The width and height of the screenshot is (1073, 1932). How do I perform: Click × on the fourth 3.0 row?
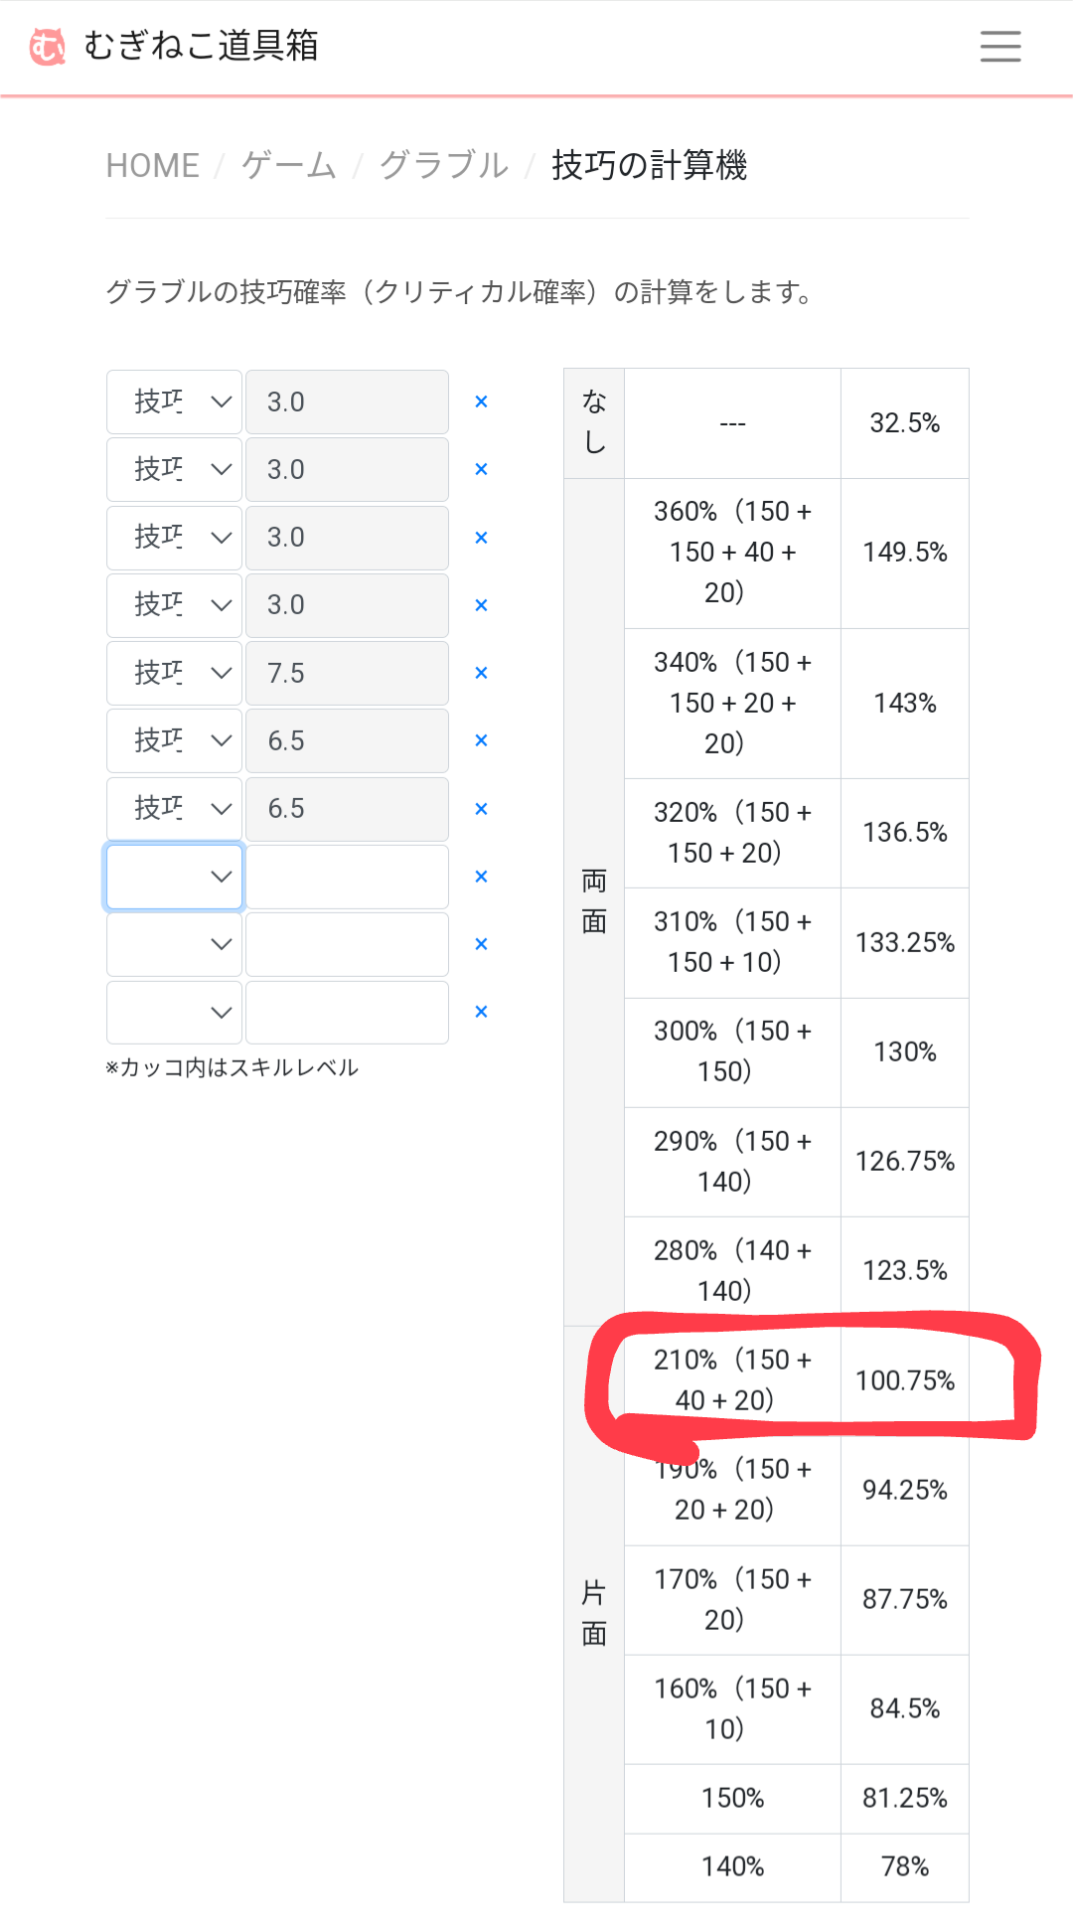[481, 605]
